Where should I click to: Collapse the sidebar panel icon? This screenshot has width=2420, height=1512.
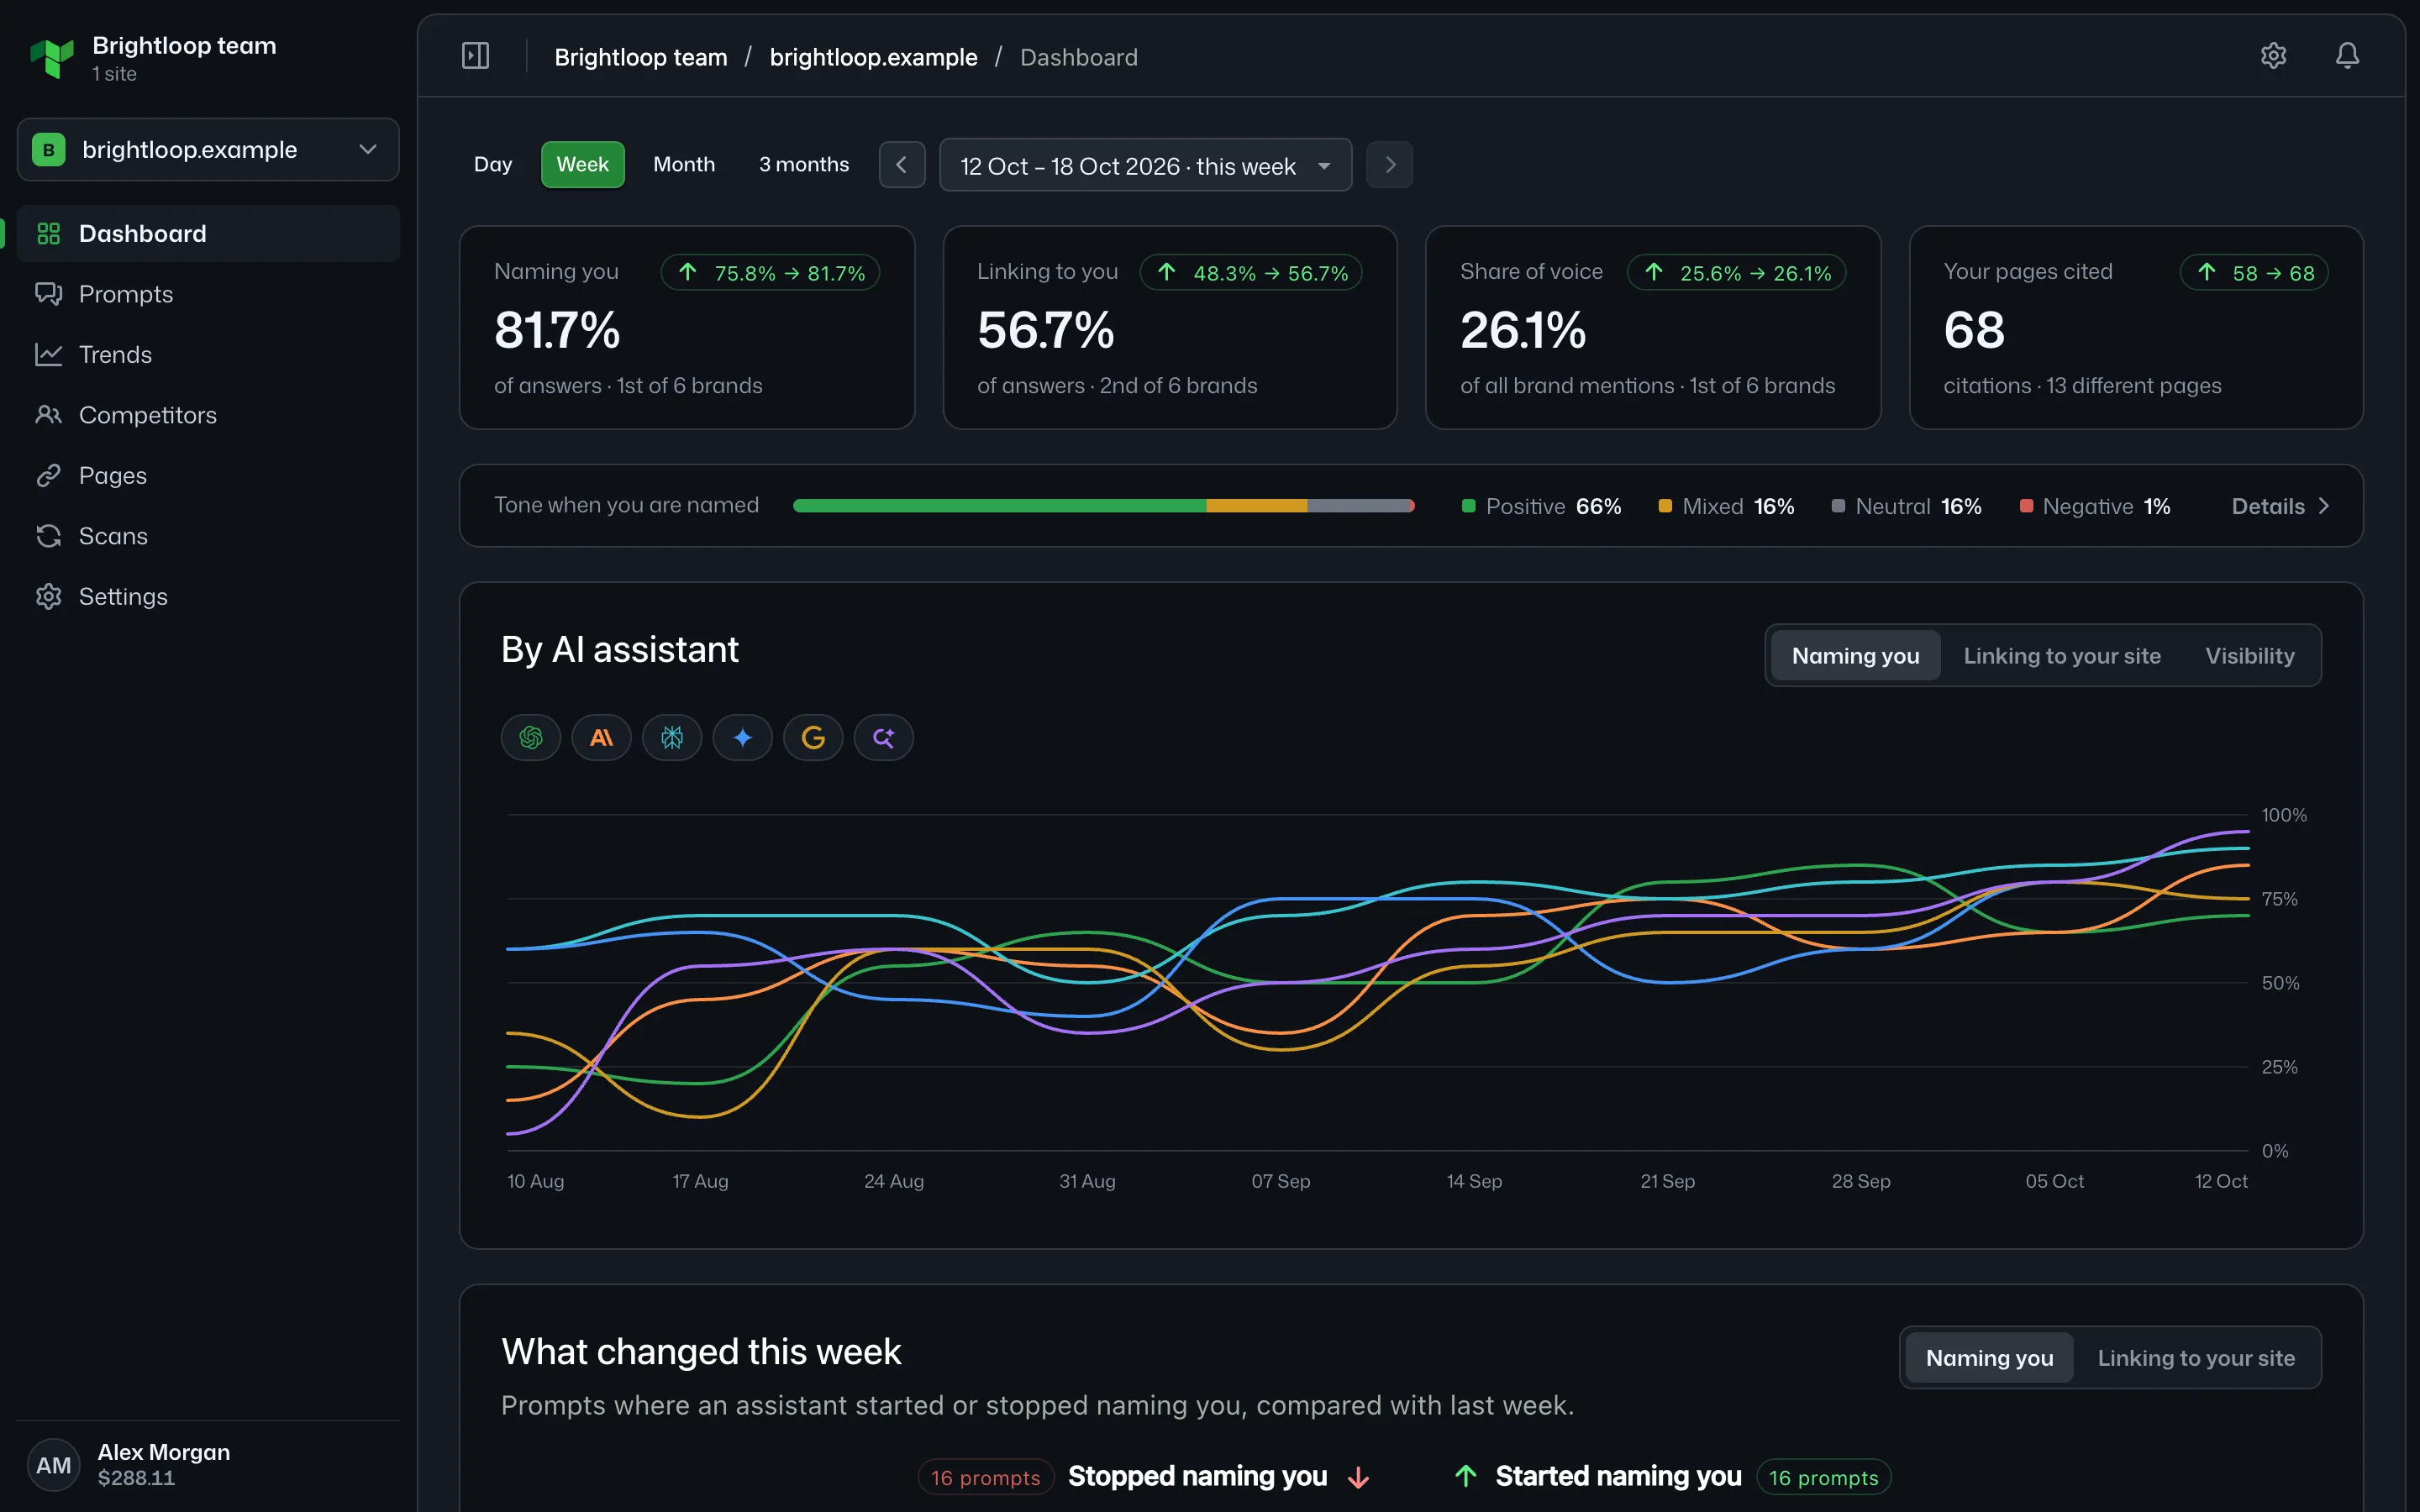tap(475, 56)
